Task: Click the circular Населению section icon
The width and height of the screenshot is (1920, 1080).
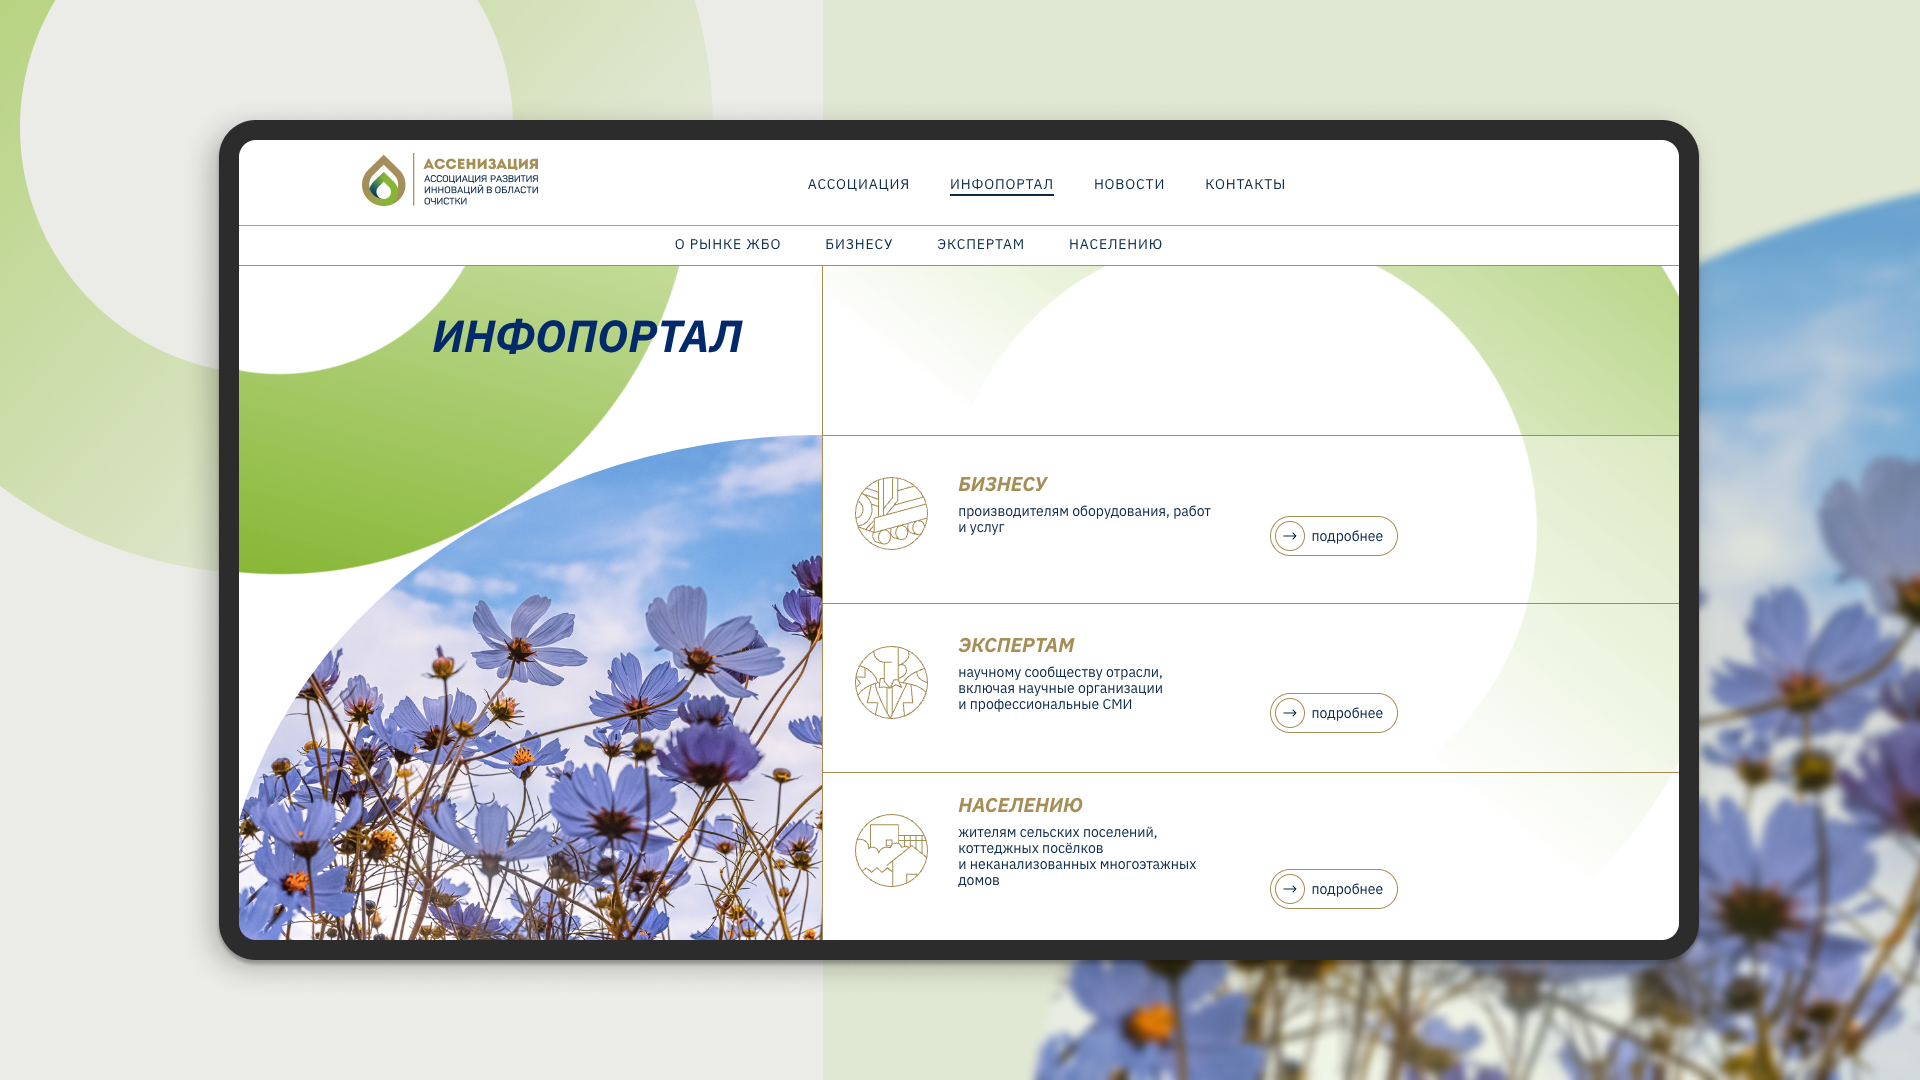Action: 891,850
